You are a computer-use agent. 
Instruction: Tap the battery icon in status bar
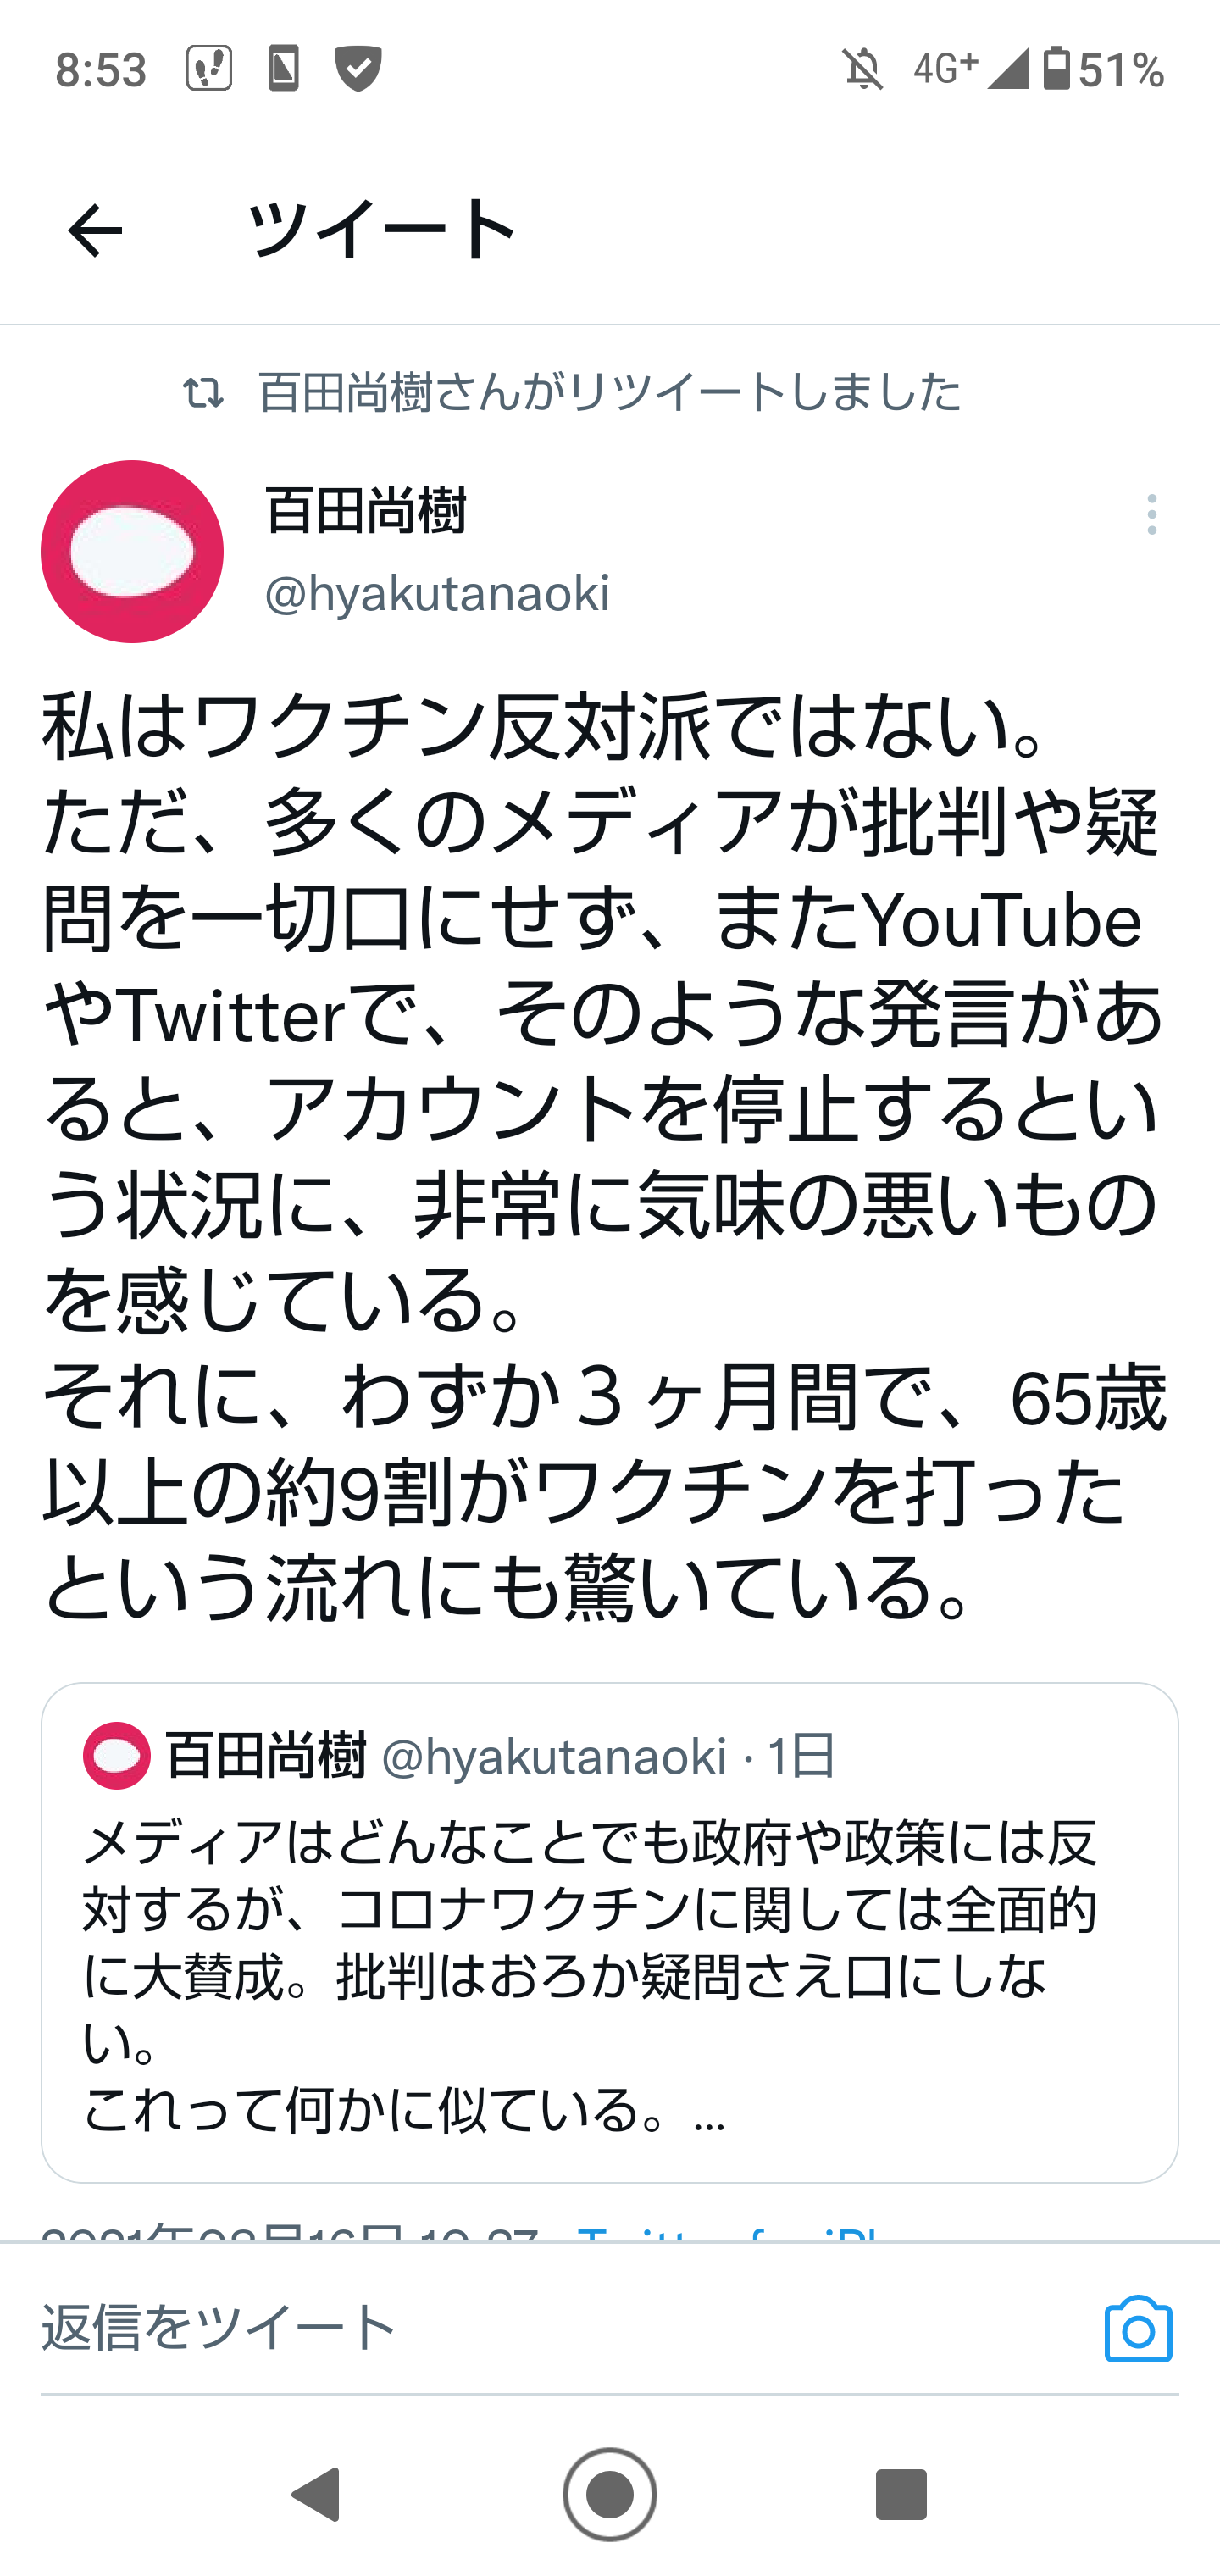coord(1056,69)
